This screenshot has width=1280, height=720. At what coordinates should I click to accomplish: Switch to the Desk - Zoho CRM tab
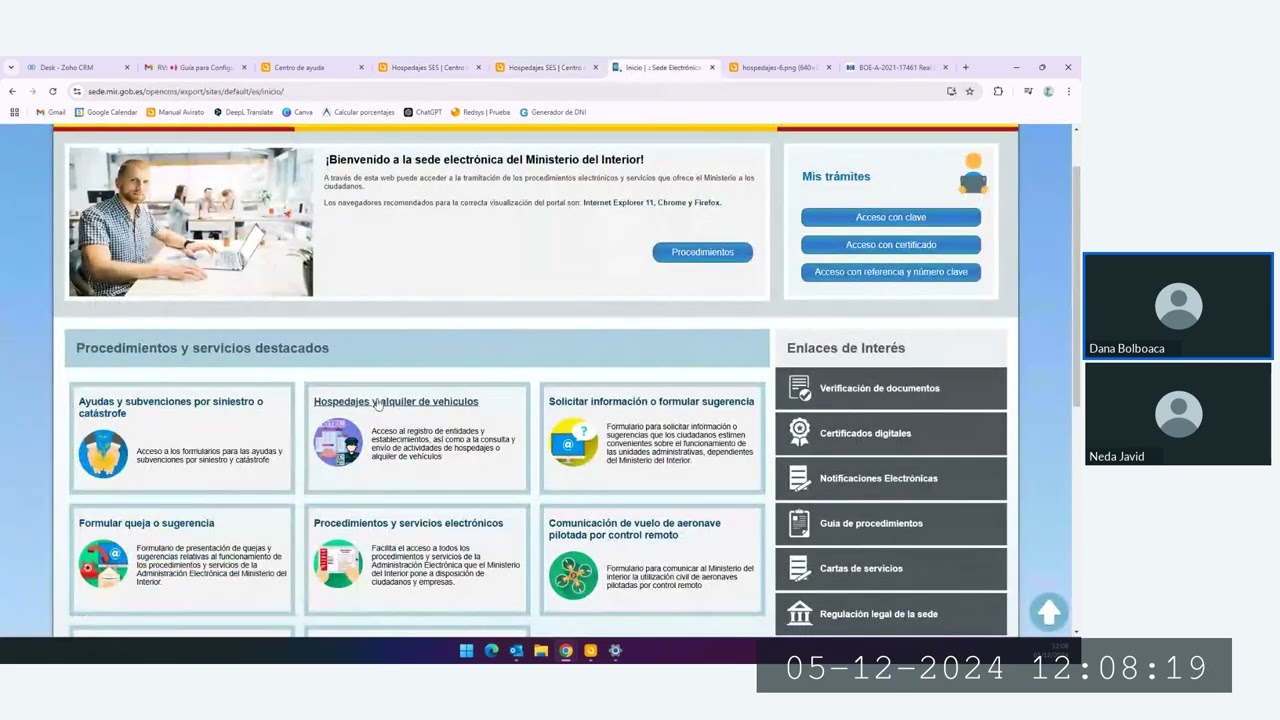pyautogui.click(x=78, y=67)
